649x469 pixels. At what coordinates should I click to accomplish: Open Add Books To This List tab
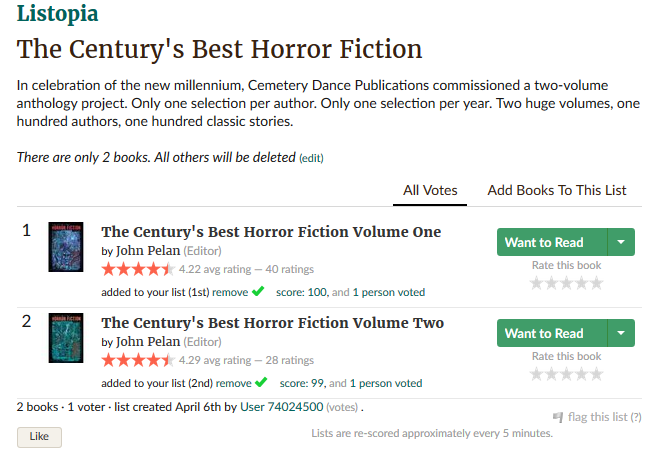pos(557,190)
